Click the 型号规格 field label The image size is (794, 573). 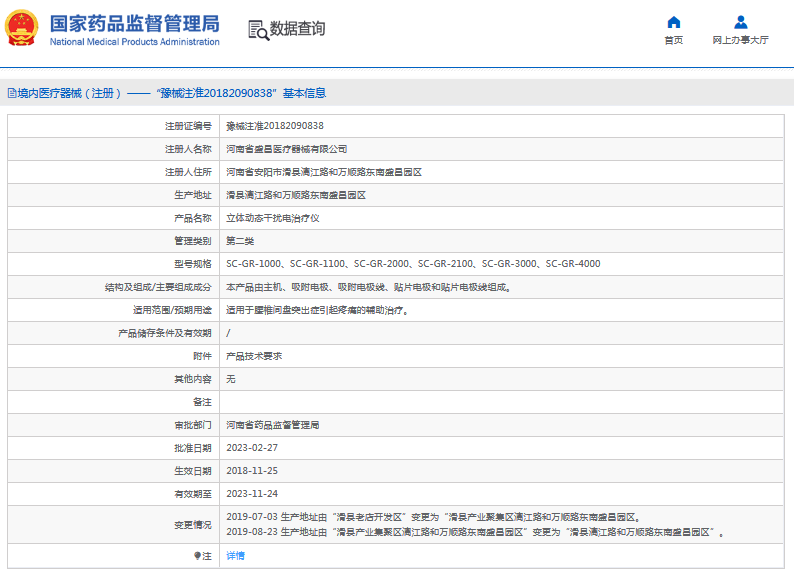click(x=192, y=264)
